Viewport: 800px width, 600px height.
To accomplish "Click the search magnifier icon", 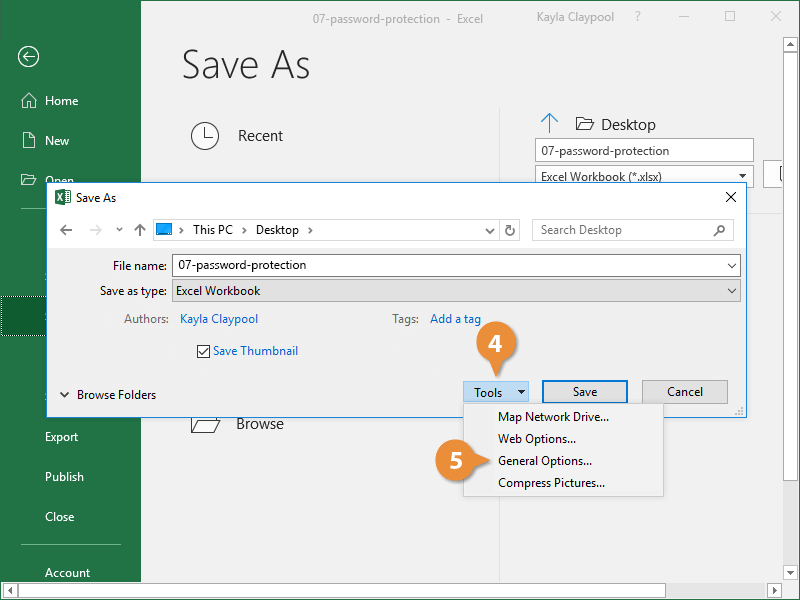I will (719, 230).
